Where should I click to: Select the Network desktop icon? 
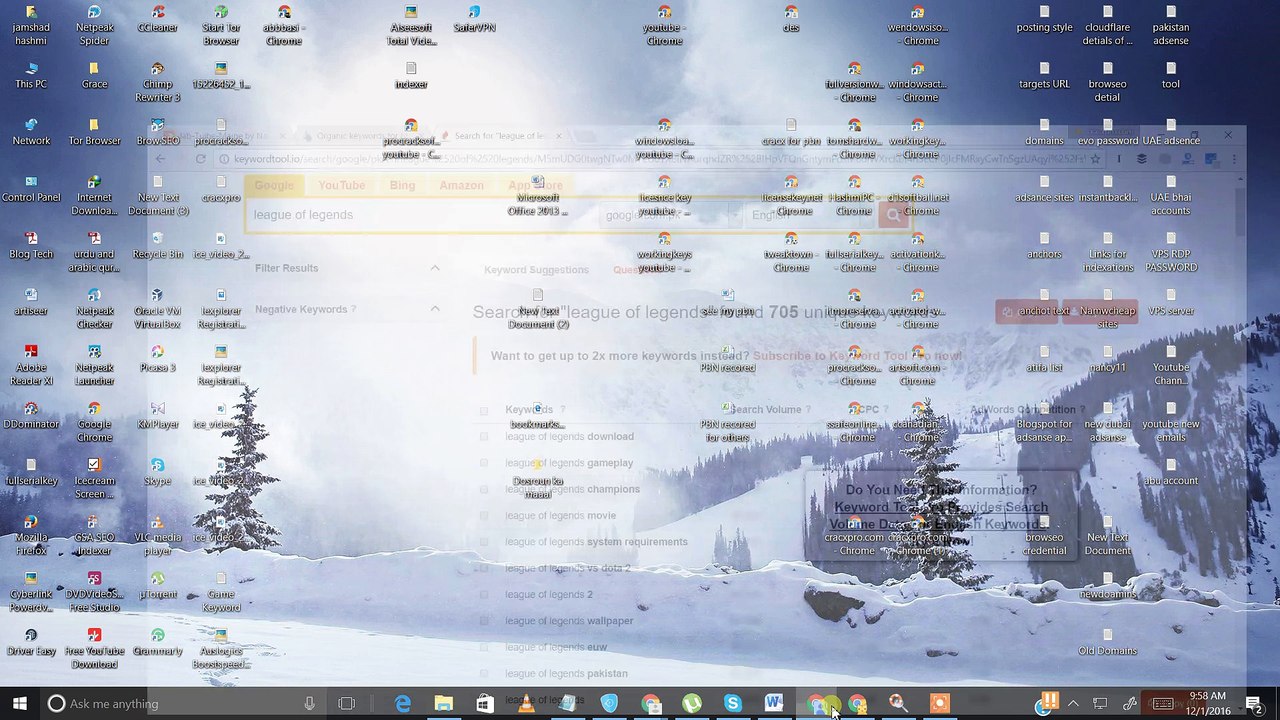[31, 133]
